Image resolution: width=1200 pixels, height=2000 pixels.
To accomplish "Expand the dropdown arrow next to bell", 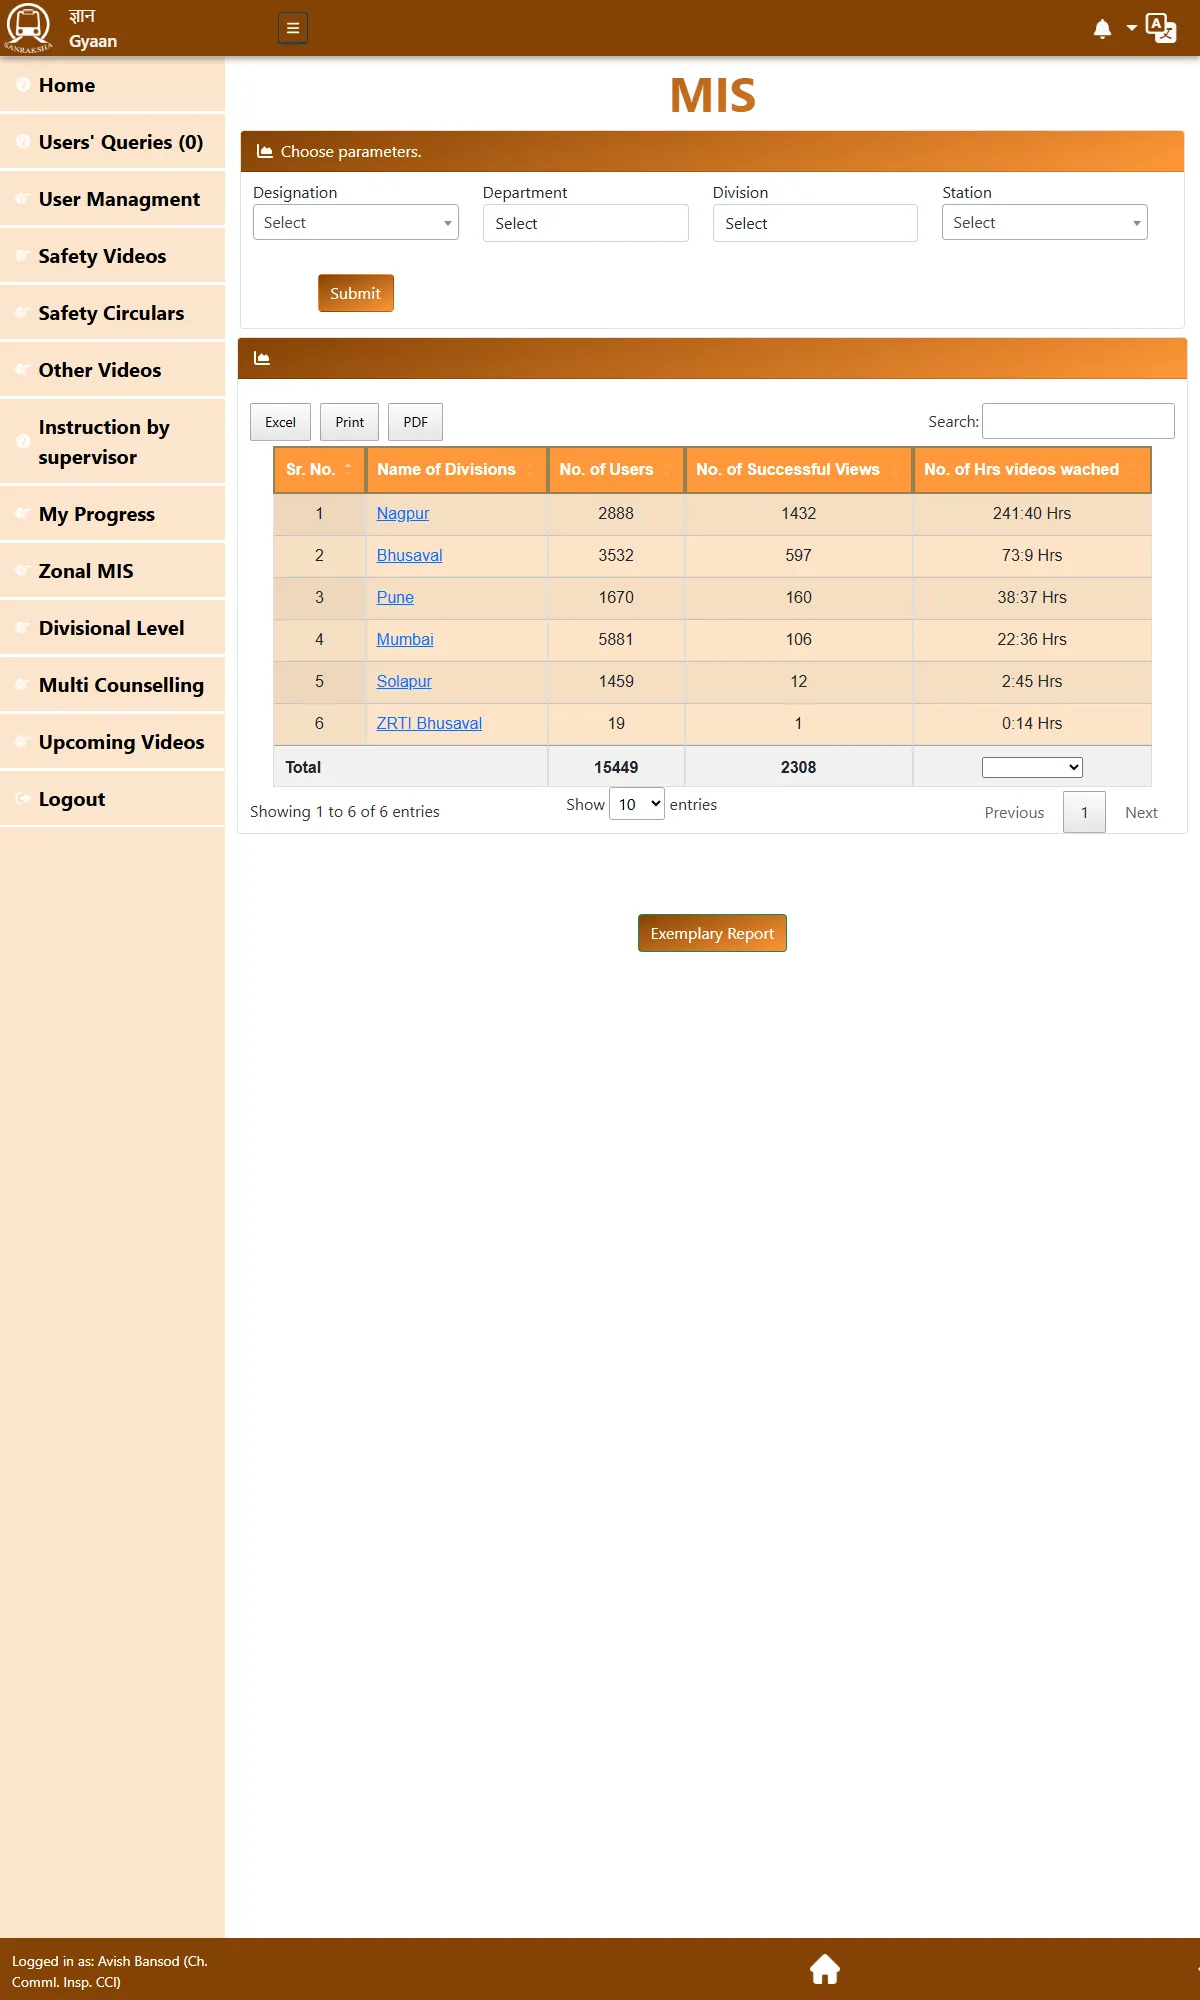I will (x=1131, y=28).
